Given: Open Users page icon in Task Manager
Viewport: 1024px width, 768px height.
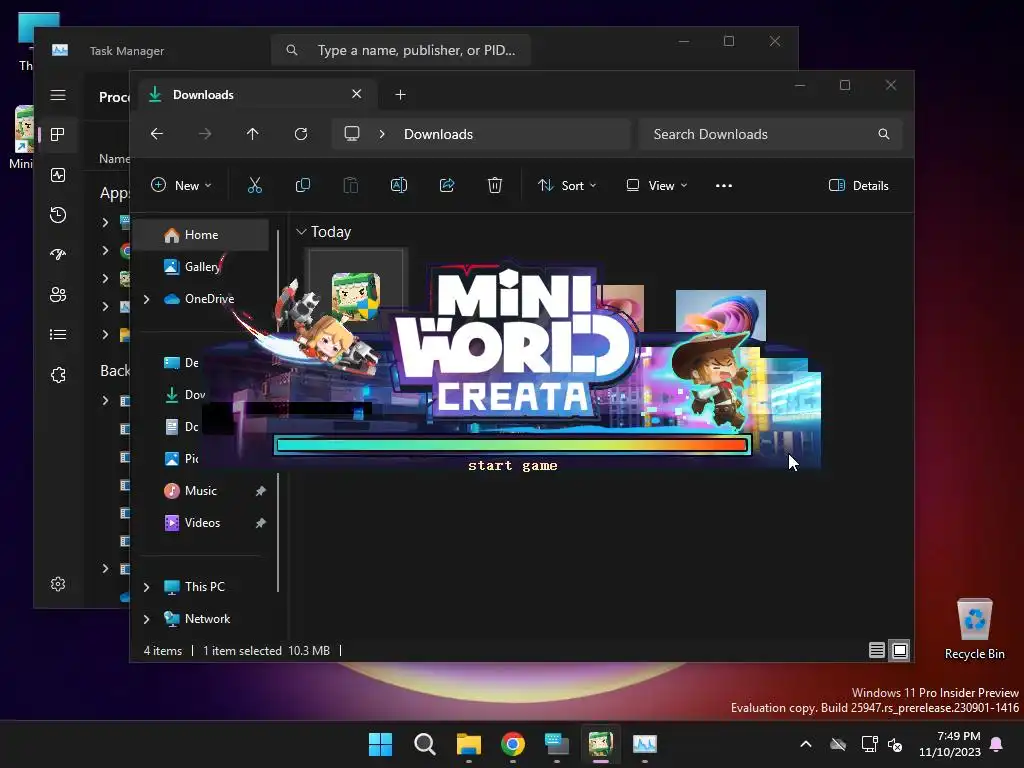Looking at the screenshot, I should click(58, 295).
